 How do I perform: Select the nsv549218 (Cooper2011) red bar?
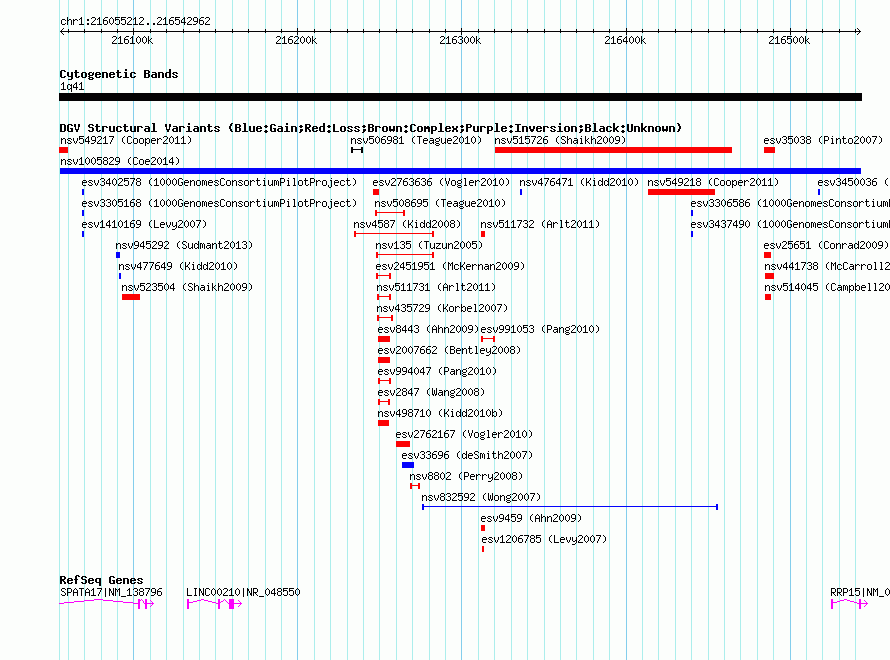point(681,192)
